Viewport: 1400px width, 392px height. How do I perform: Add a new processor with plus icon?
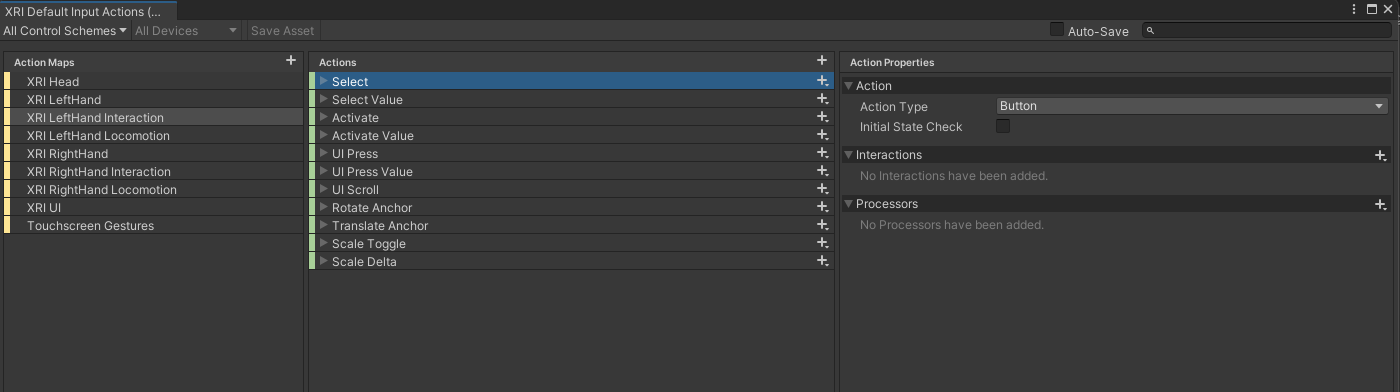click(x=1380, y=204)
